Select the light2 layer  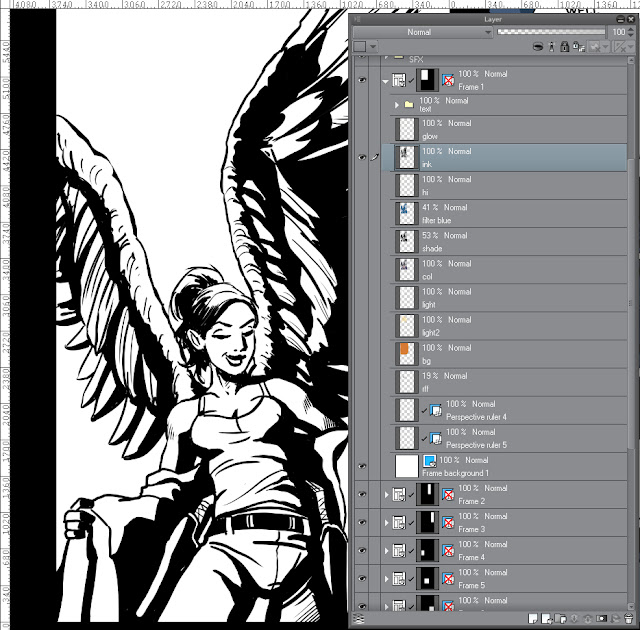click(508, 326)
